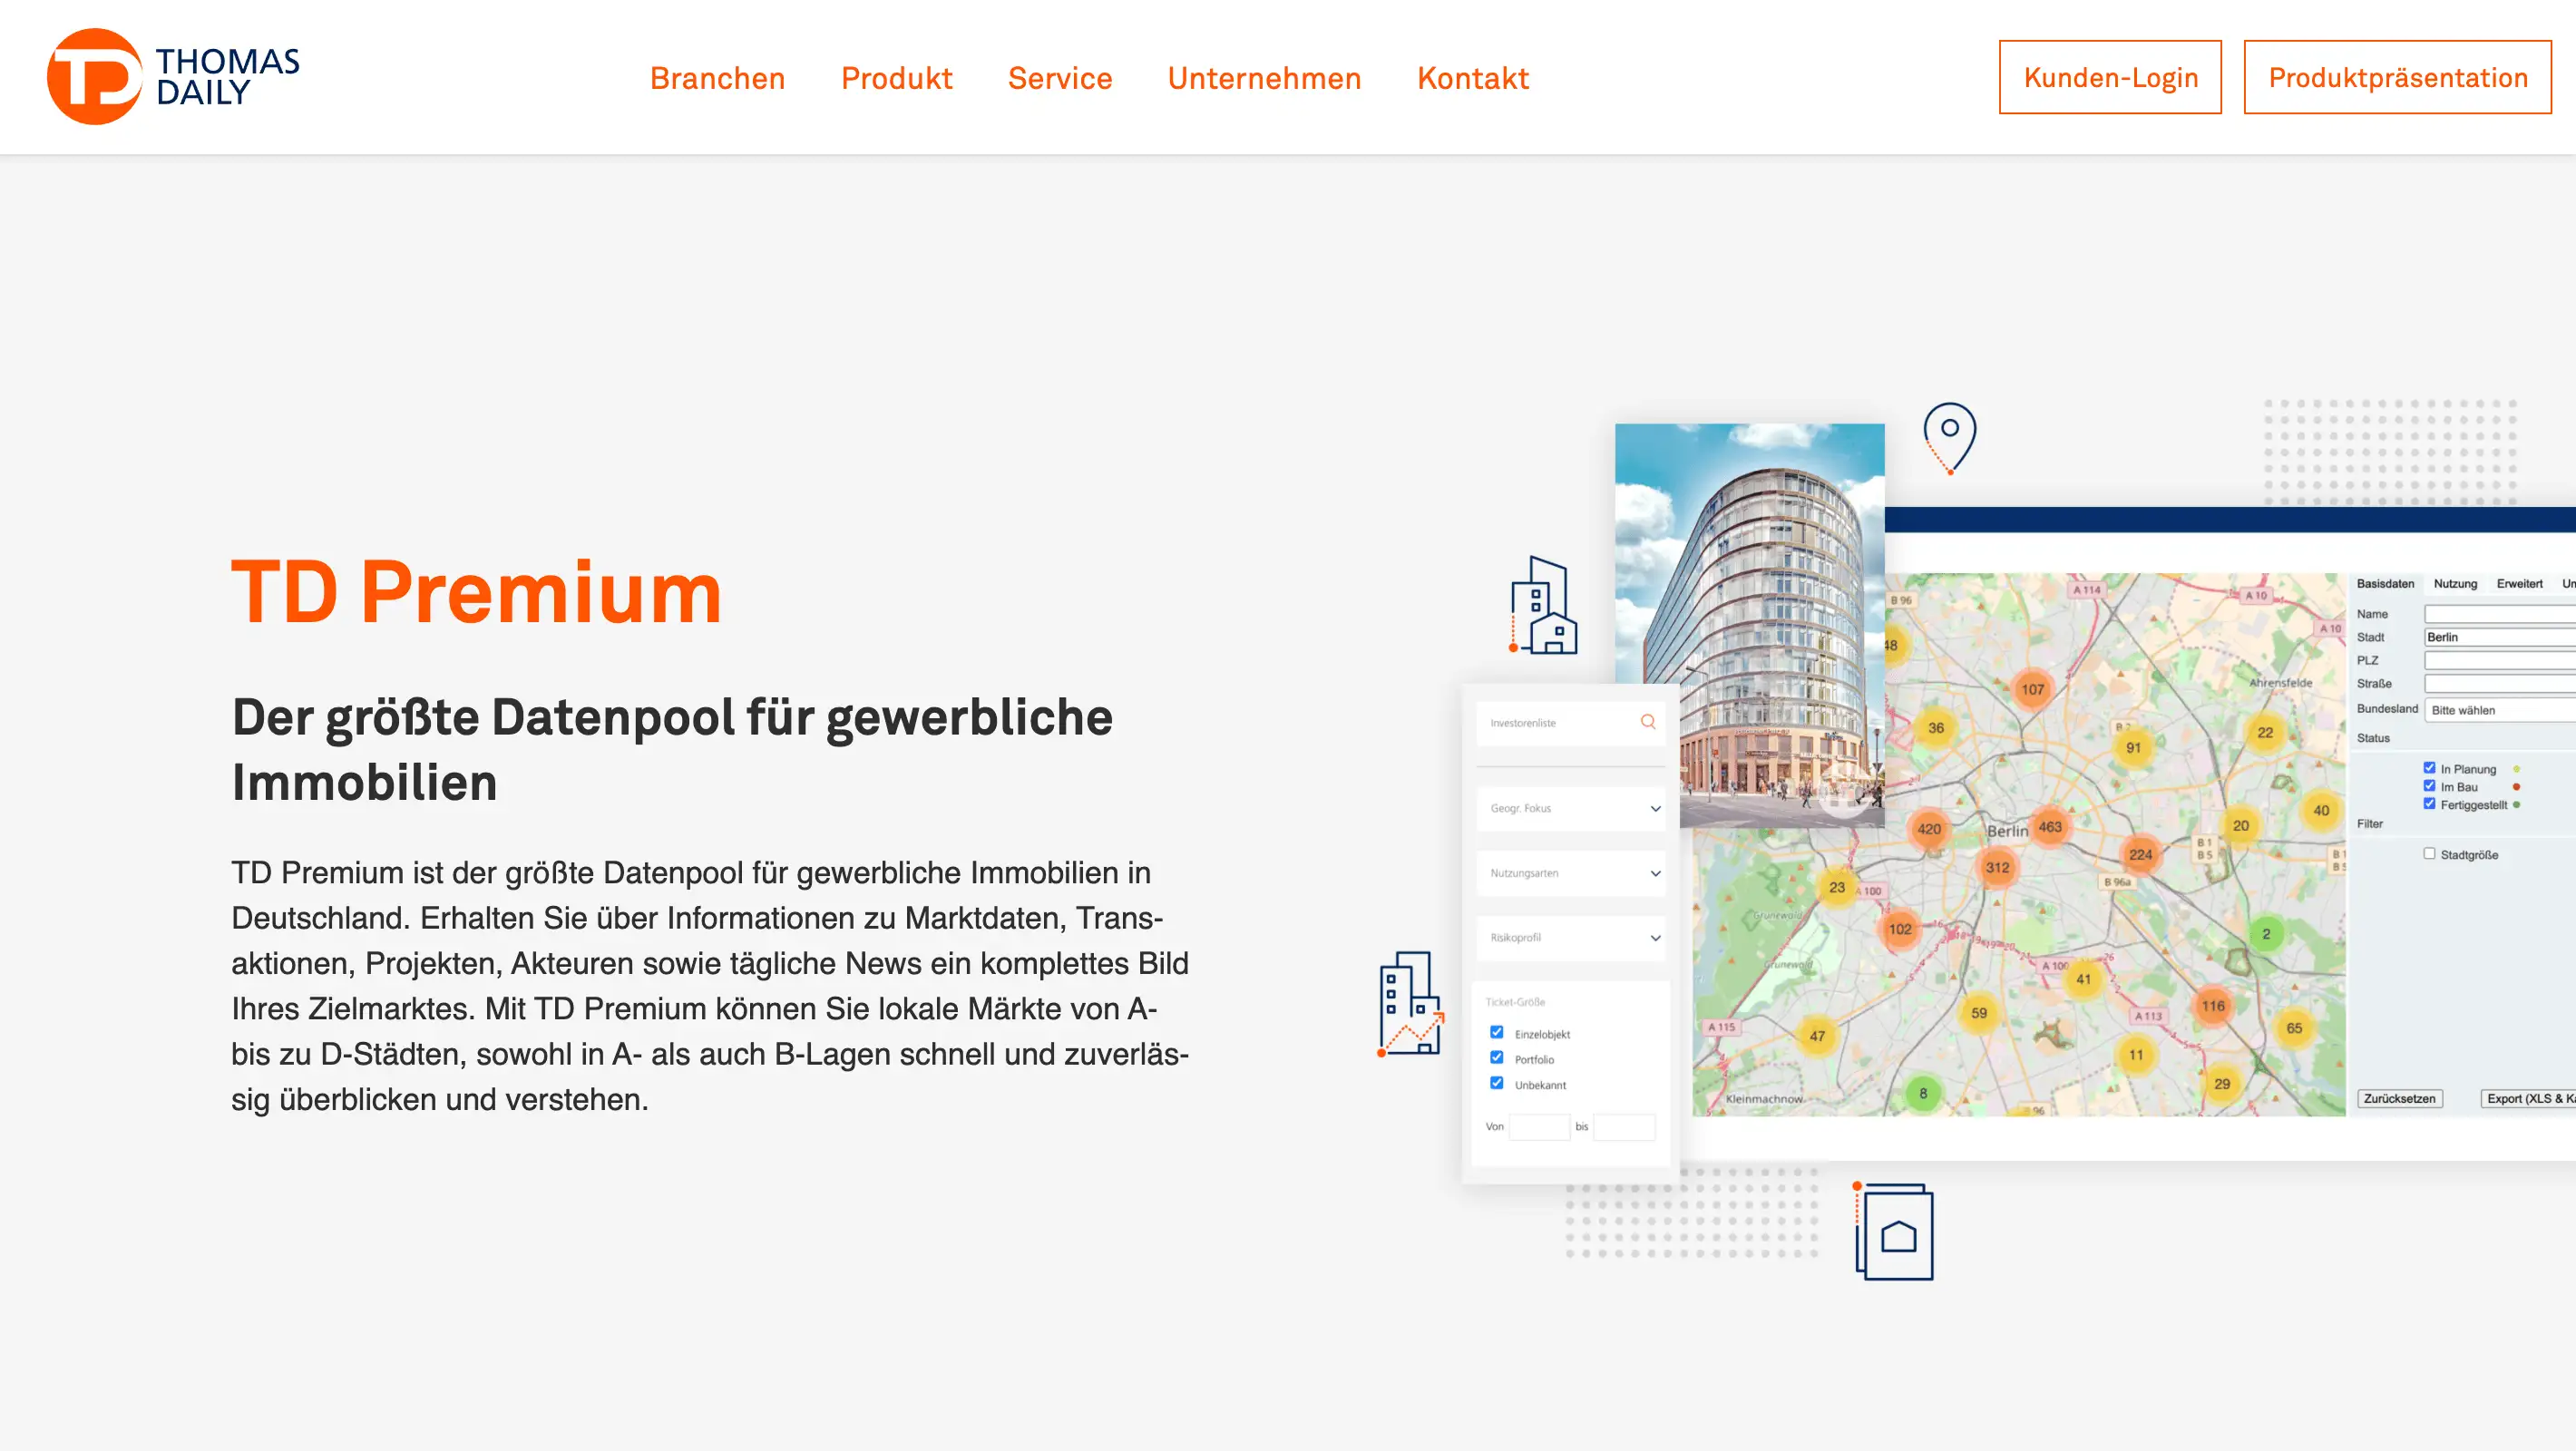Click the yellow-green dot beside In Planung
The width and height of the screenshot is (2576, 1451).
tap(2516, 769)
